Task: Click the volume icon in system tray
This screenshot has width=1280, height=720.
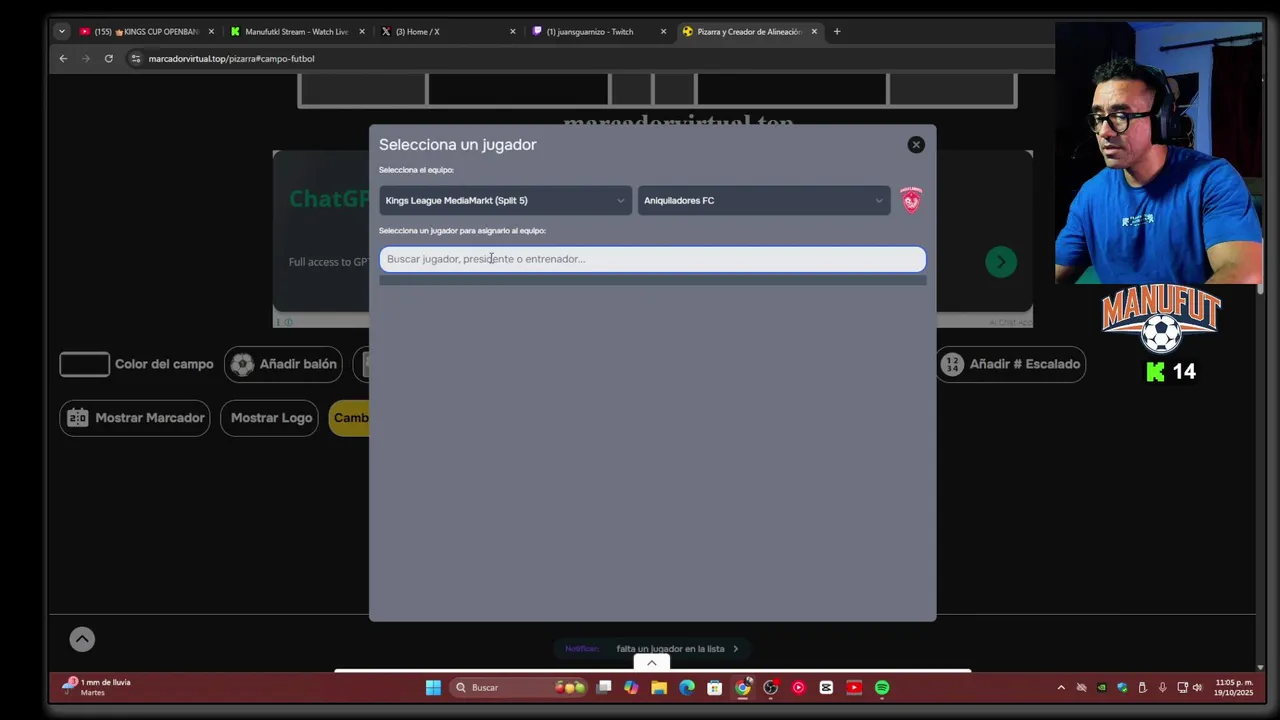Action: 1197,687
